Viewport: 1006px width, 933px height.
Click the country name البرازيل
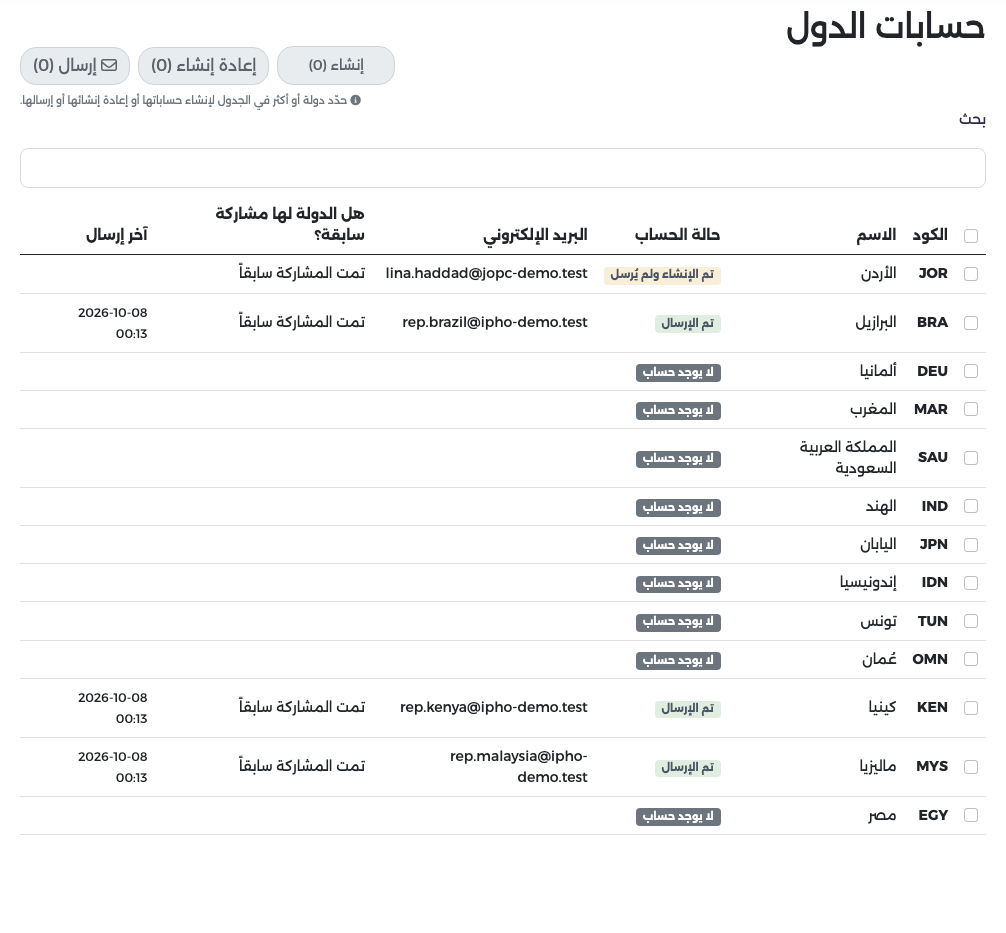[x=876, y=322]
